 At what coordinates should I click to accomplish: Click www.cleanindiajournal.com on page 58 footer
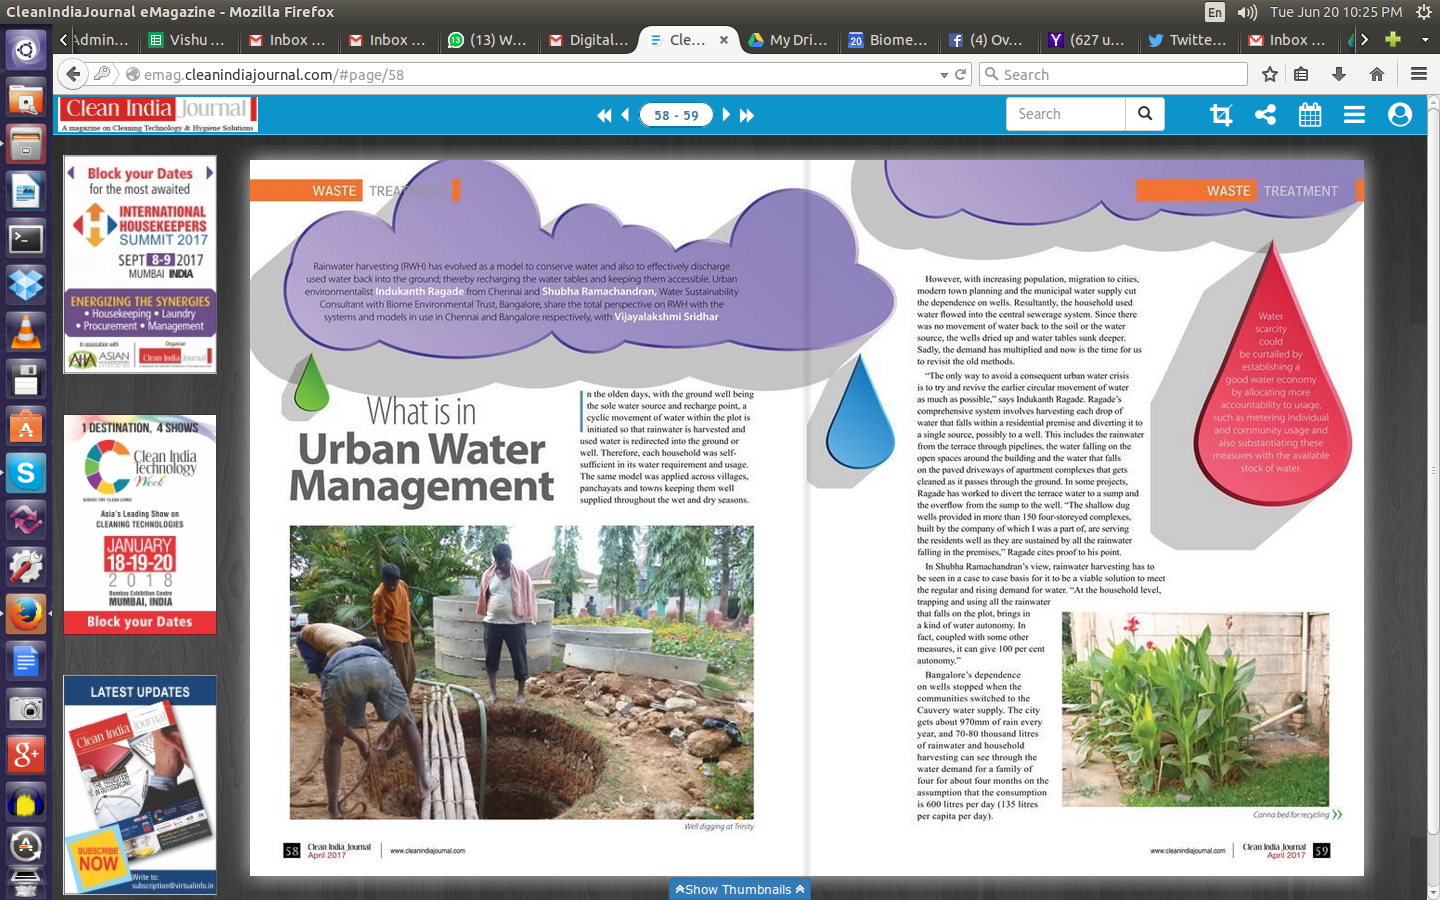point(427,851)
